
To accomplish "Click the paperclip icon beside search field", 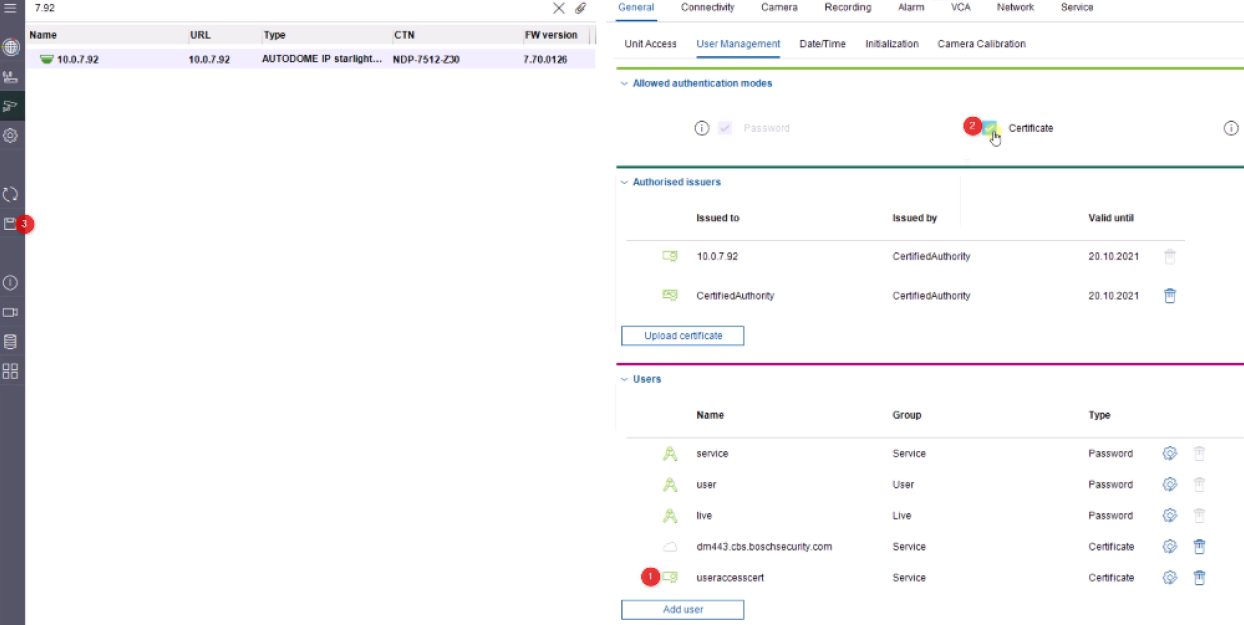I will pyautogui.click(x=581, y=8).
